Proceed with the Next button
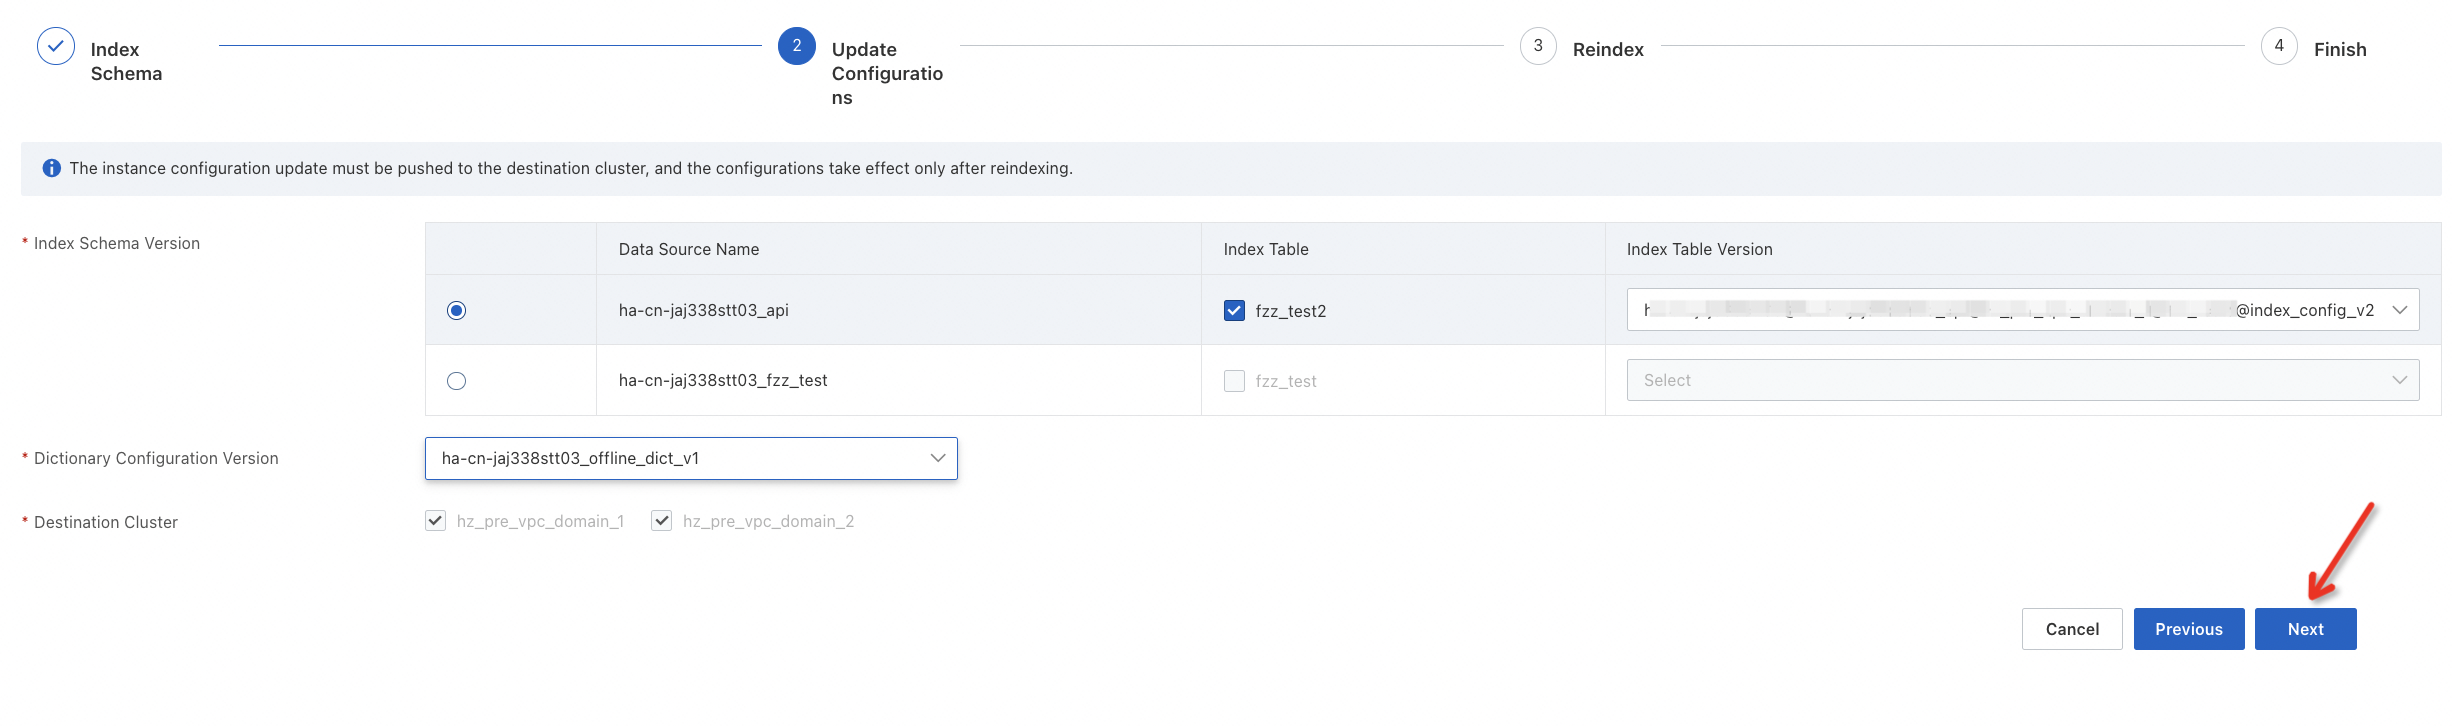This screenshot has width=2452, height=726. pos(2305,629)
